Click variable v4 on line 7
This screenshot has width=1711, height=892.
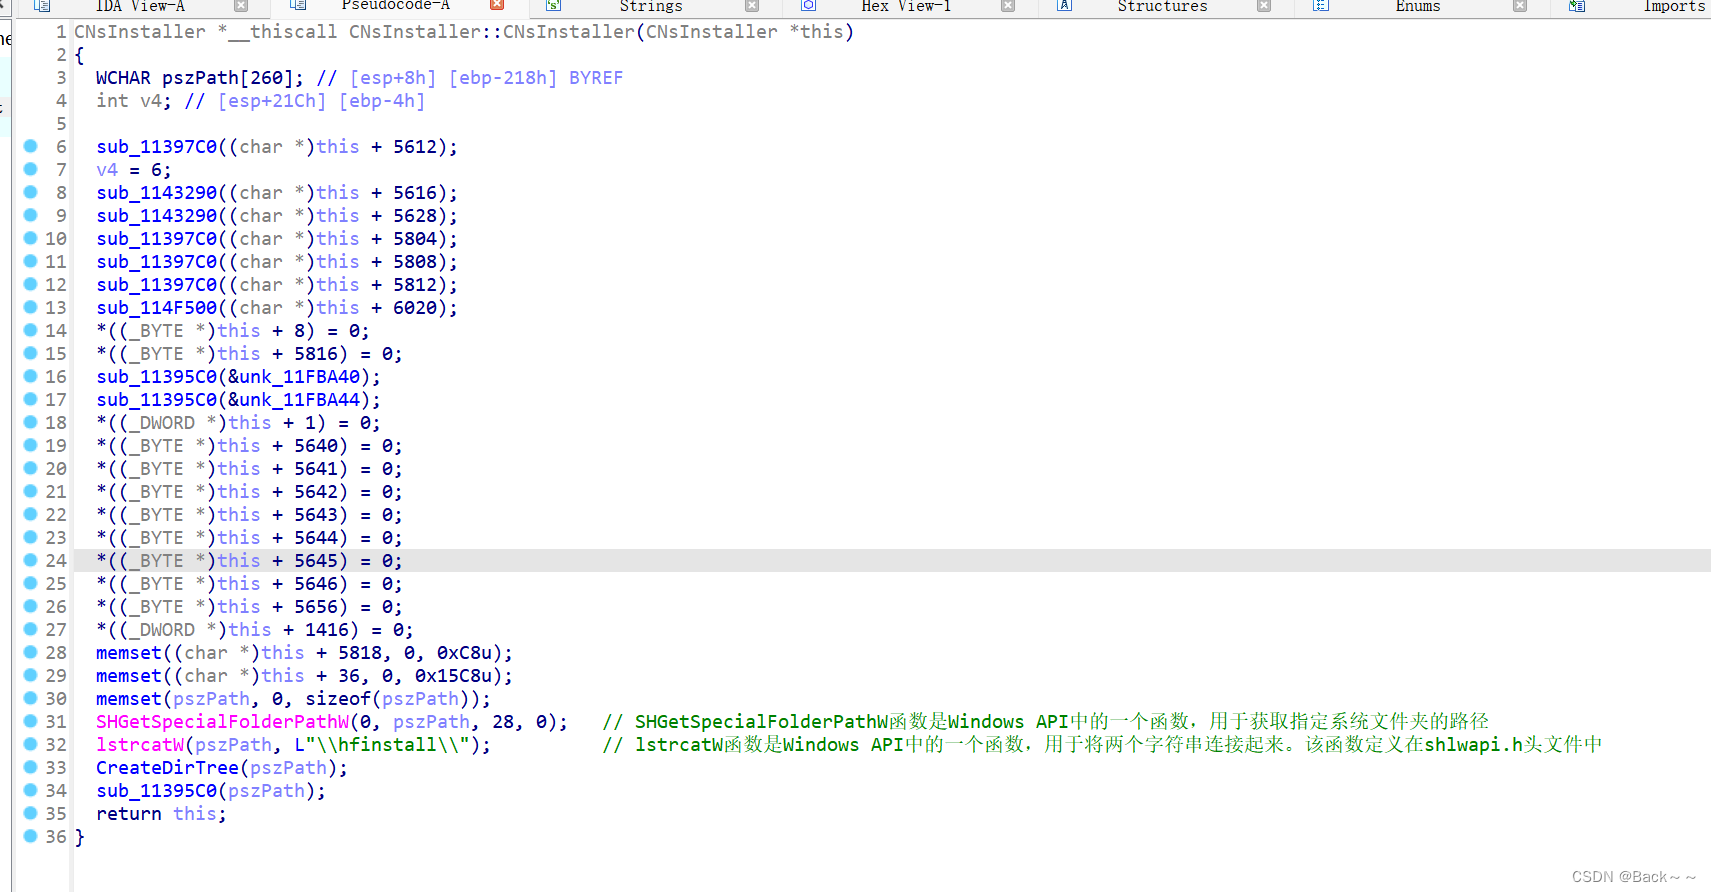tap(107, 170)
